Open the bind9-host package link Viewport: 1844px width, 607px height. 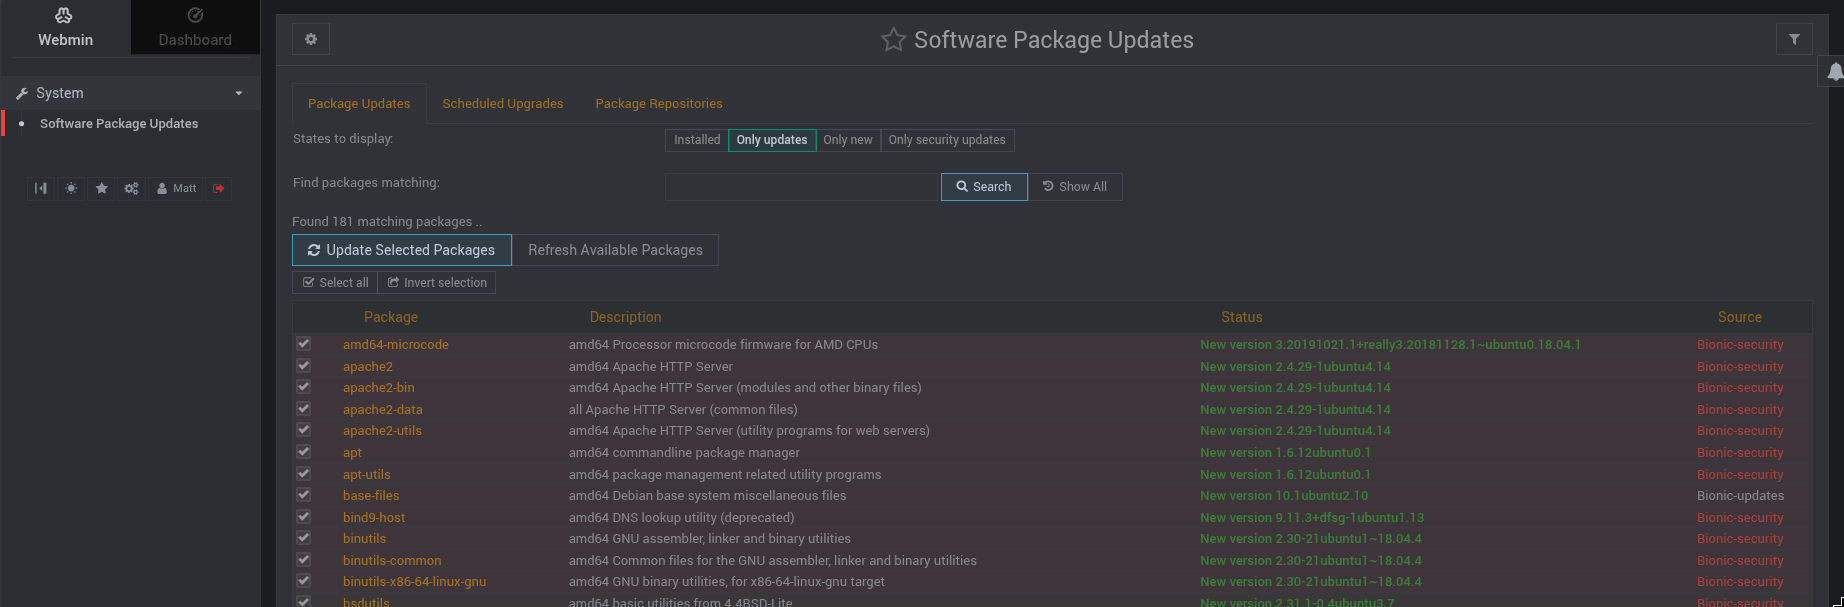(374, 518)
